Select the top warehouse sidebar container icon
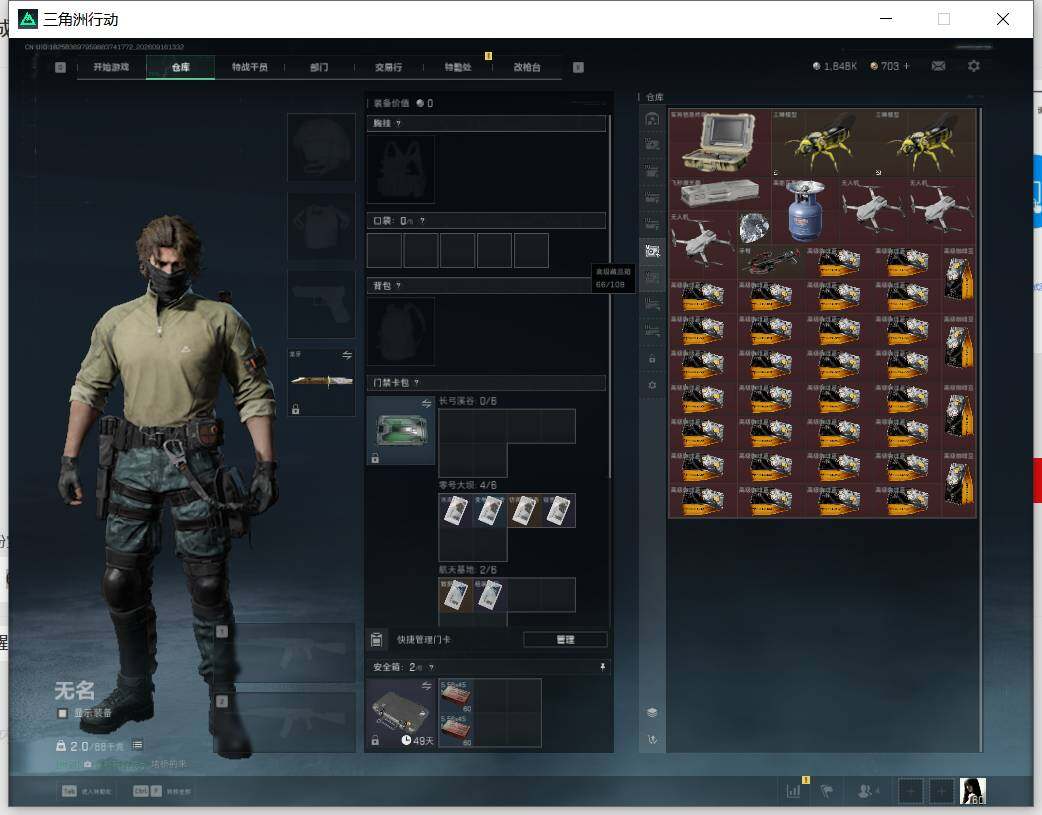This screenshot has width=1042, height=815. 652,119
